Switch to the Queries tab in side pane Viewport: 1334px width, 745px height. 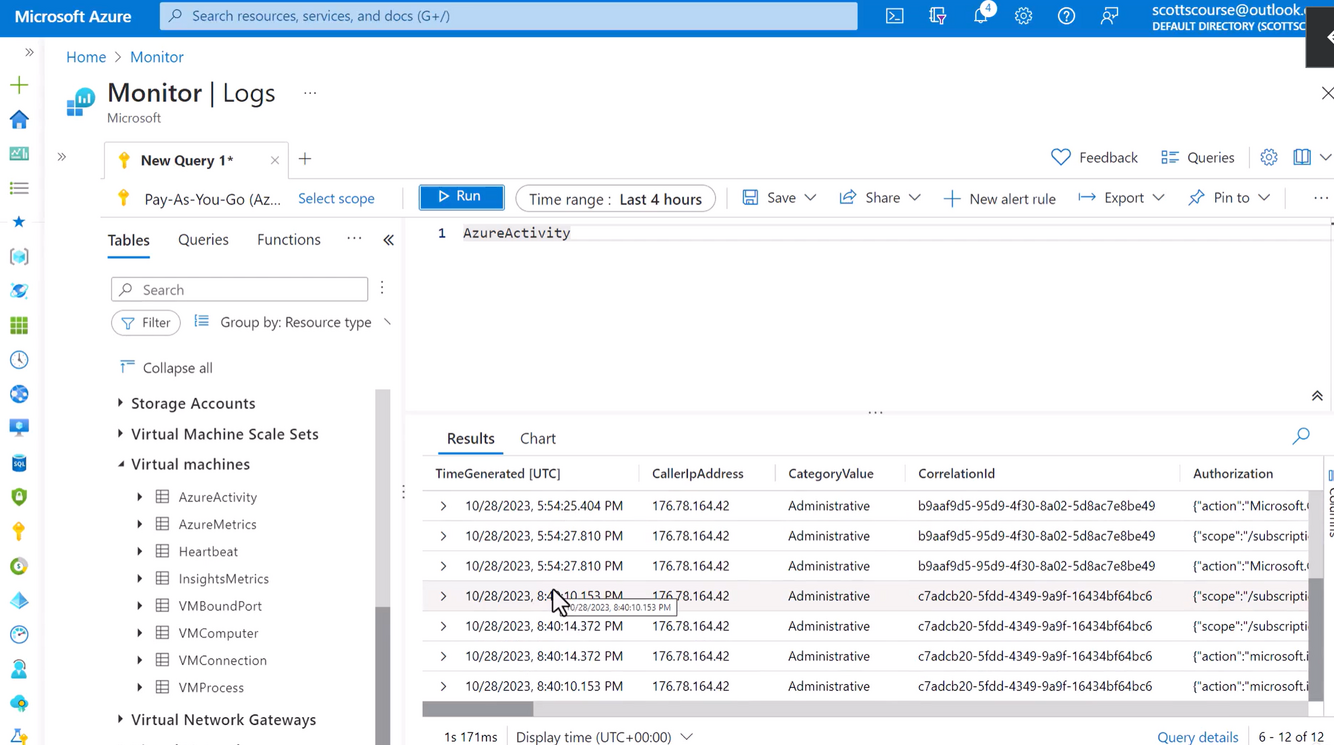tap(203, 240)
